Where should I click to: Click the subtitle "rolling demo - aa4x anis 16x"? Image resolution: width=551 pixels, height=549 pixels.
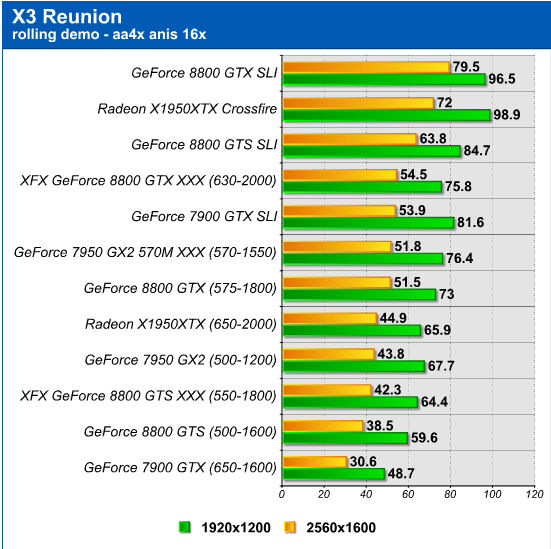pyautogui.click(x=109, y=34)
